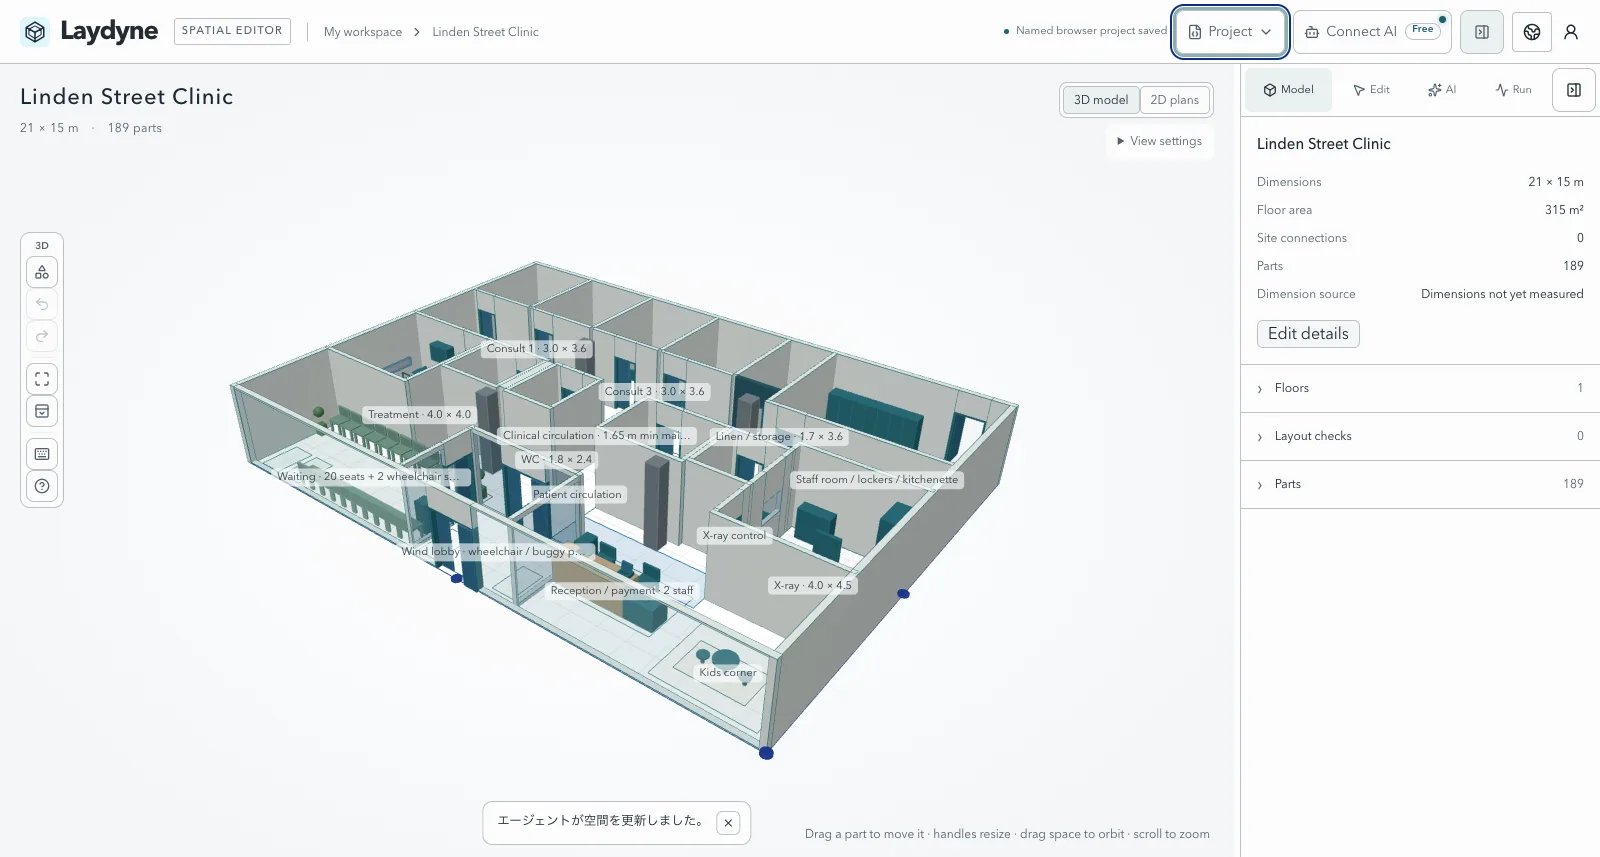Select the Edit tab

(1372, 90)
